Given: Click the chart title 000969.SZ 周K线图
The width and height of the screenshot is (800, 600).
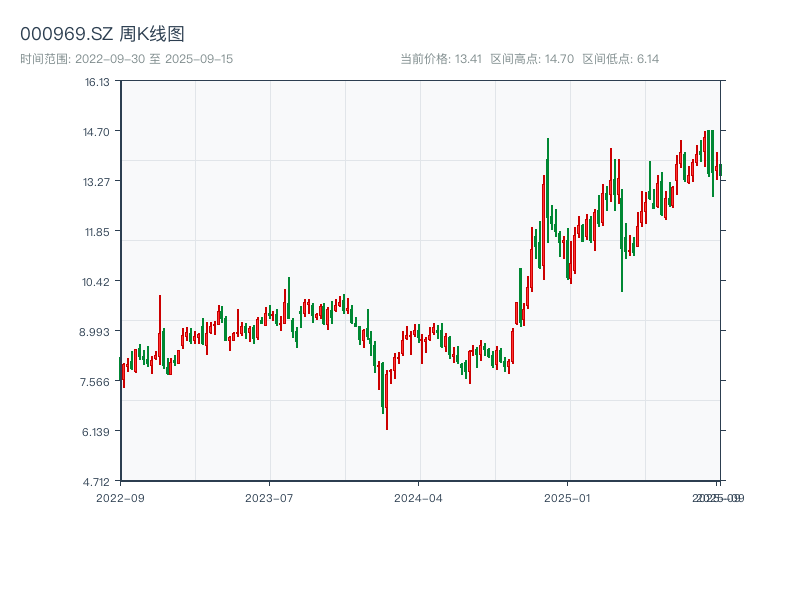Looking at the screenshot, I should pyautogui.click(x=102, y=34).
